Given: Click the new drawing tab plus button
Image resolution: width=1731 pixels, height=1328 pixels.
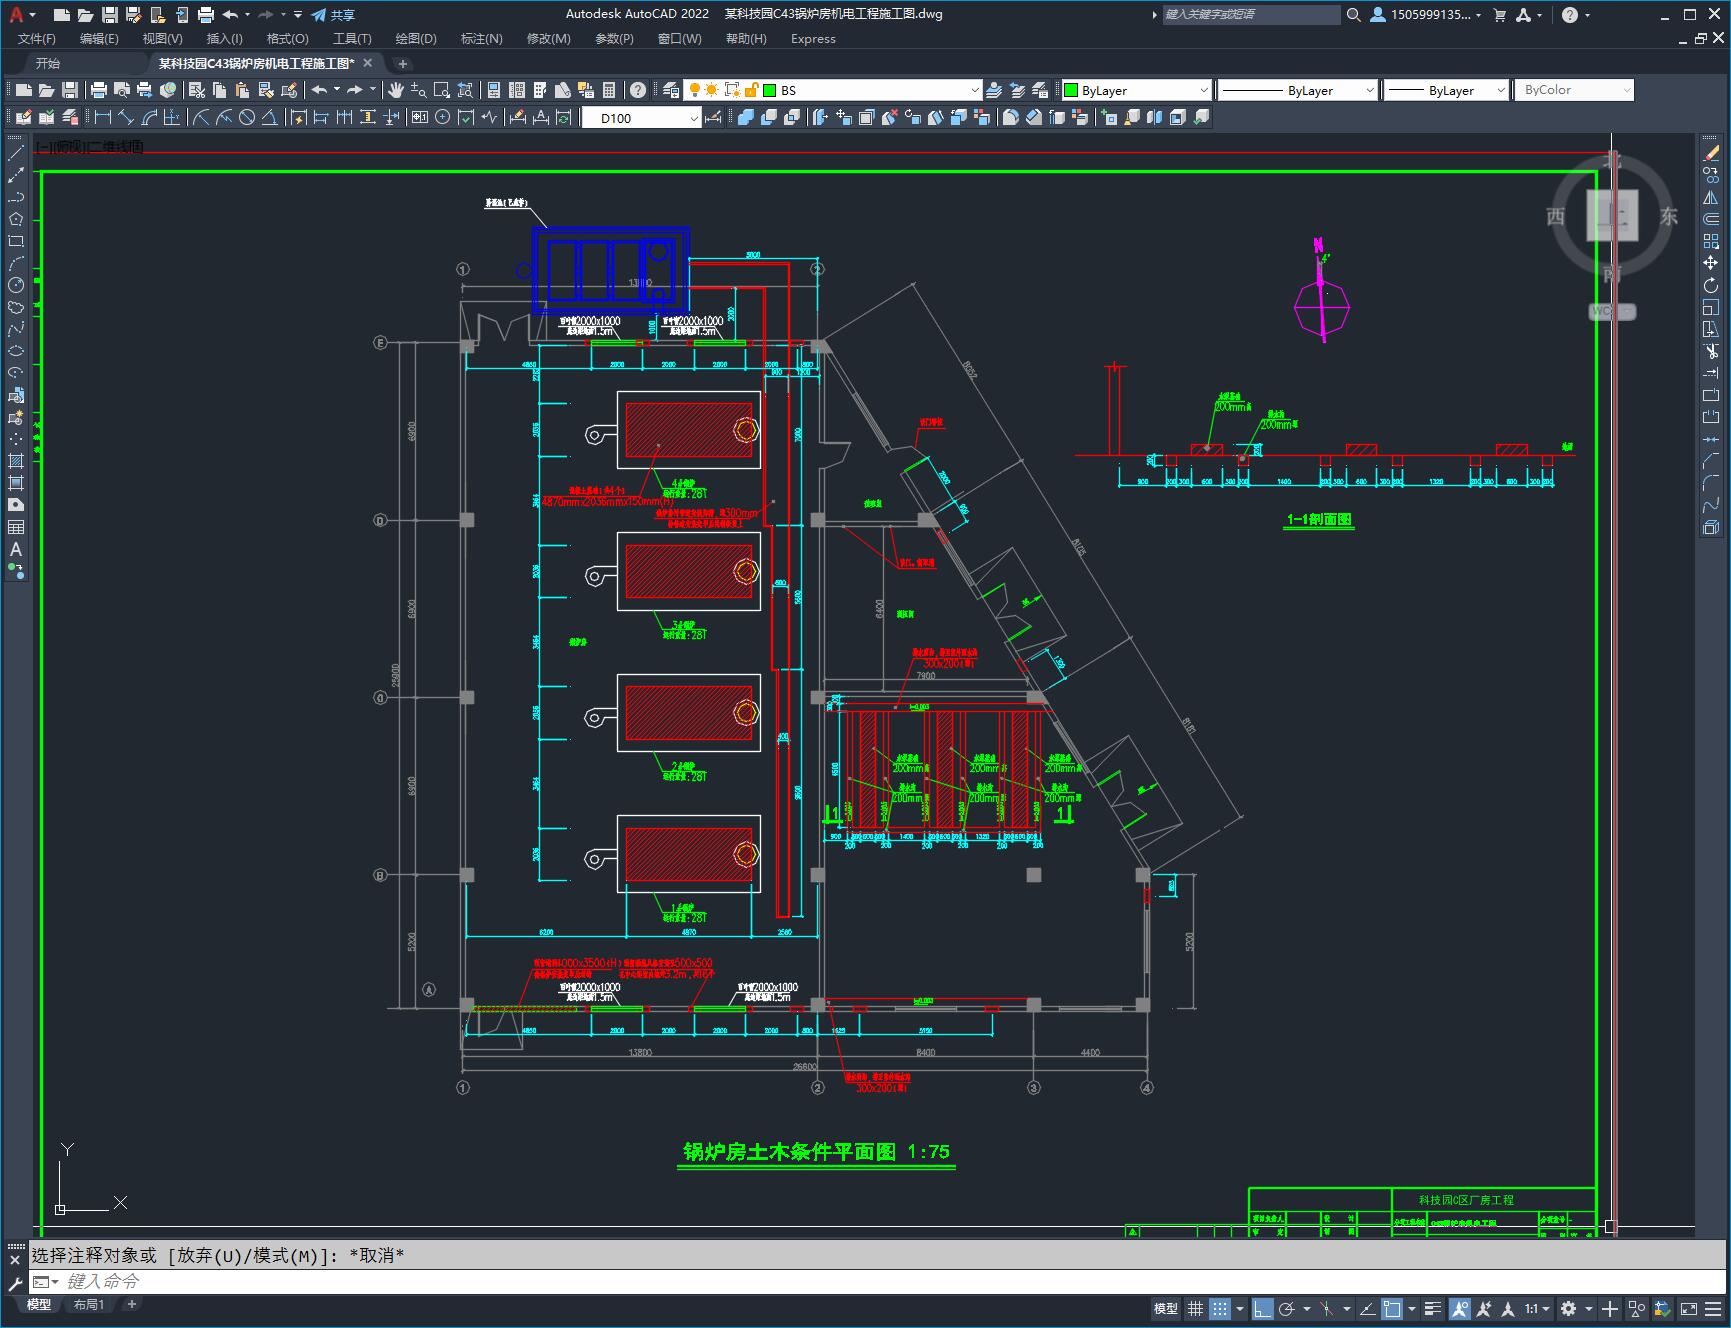Looking at the screenshot, I should coord(403,63).
